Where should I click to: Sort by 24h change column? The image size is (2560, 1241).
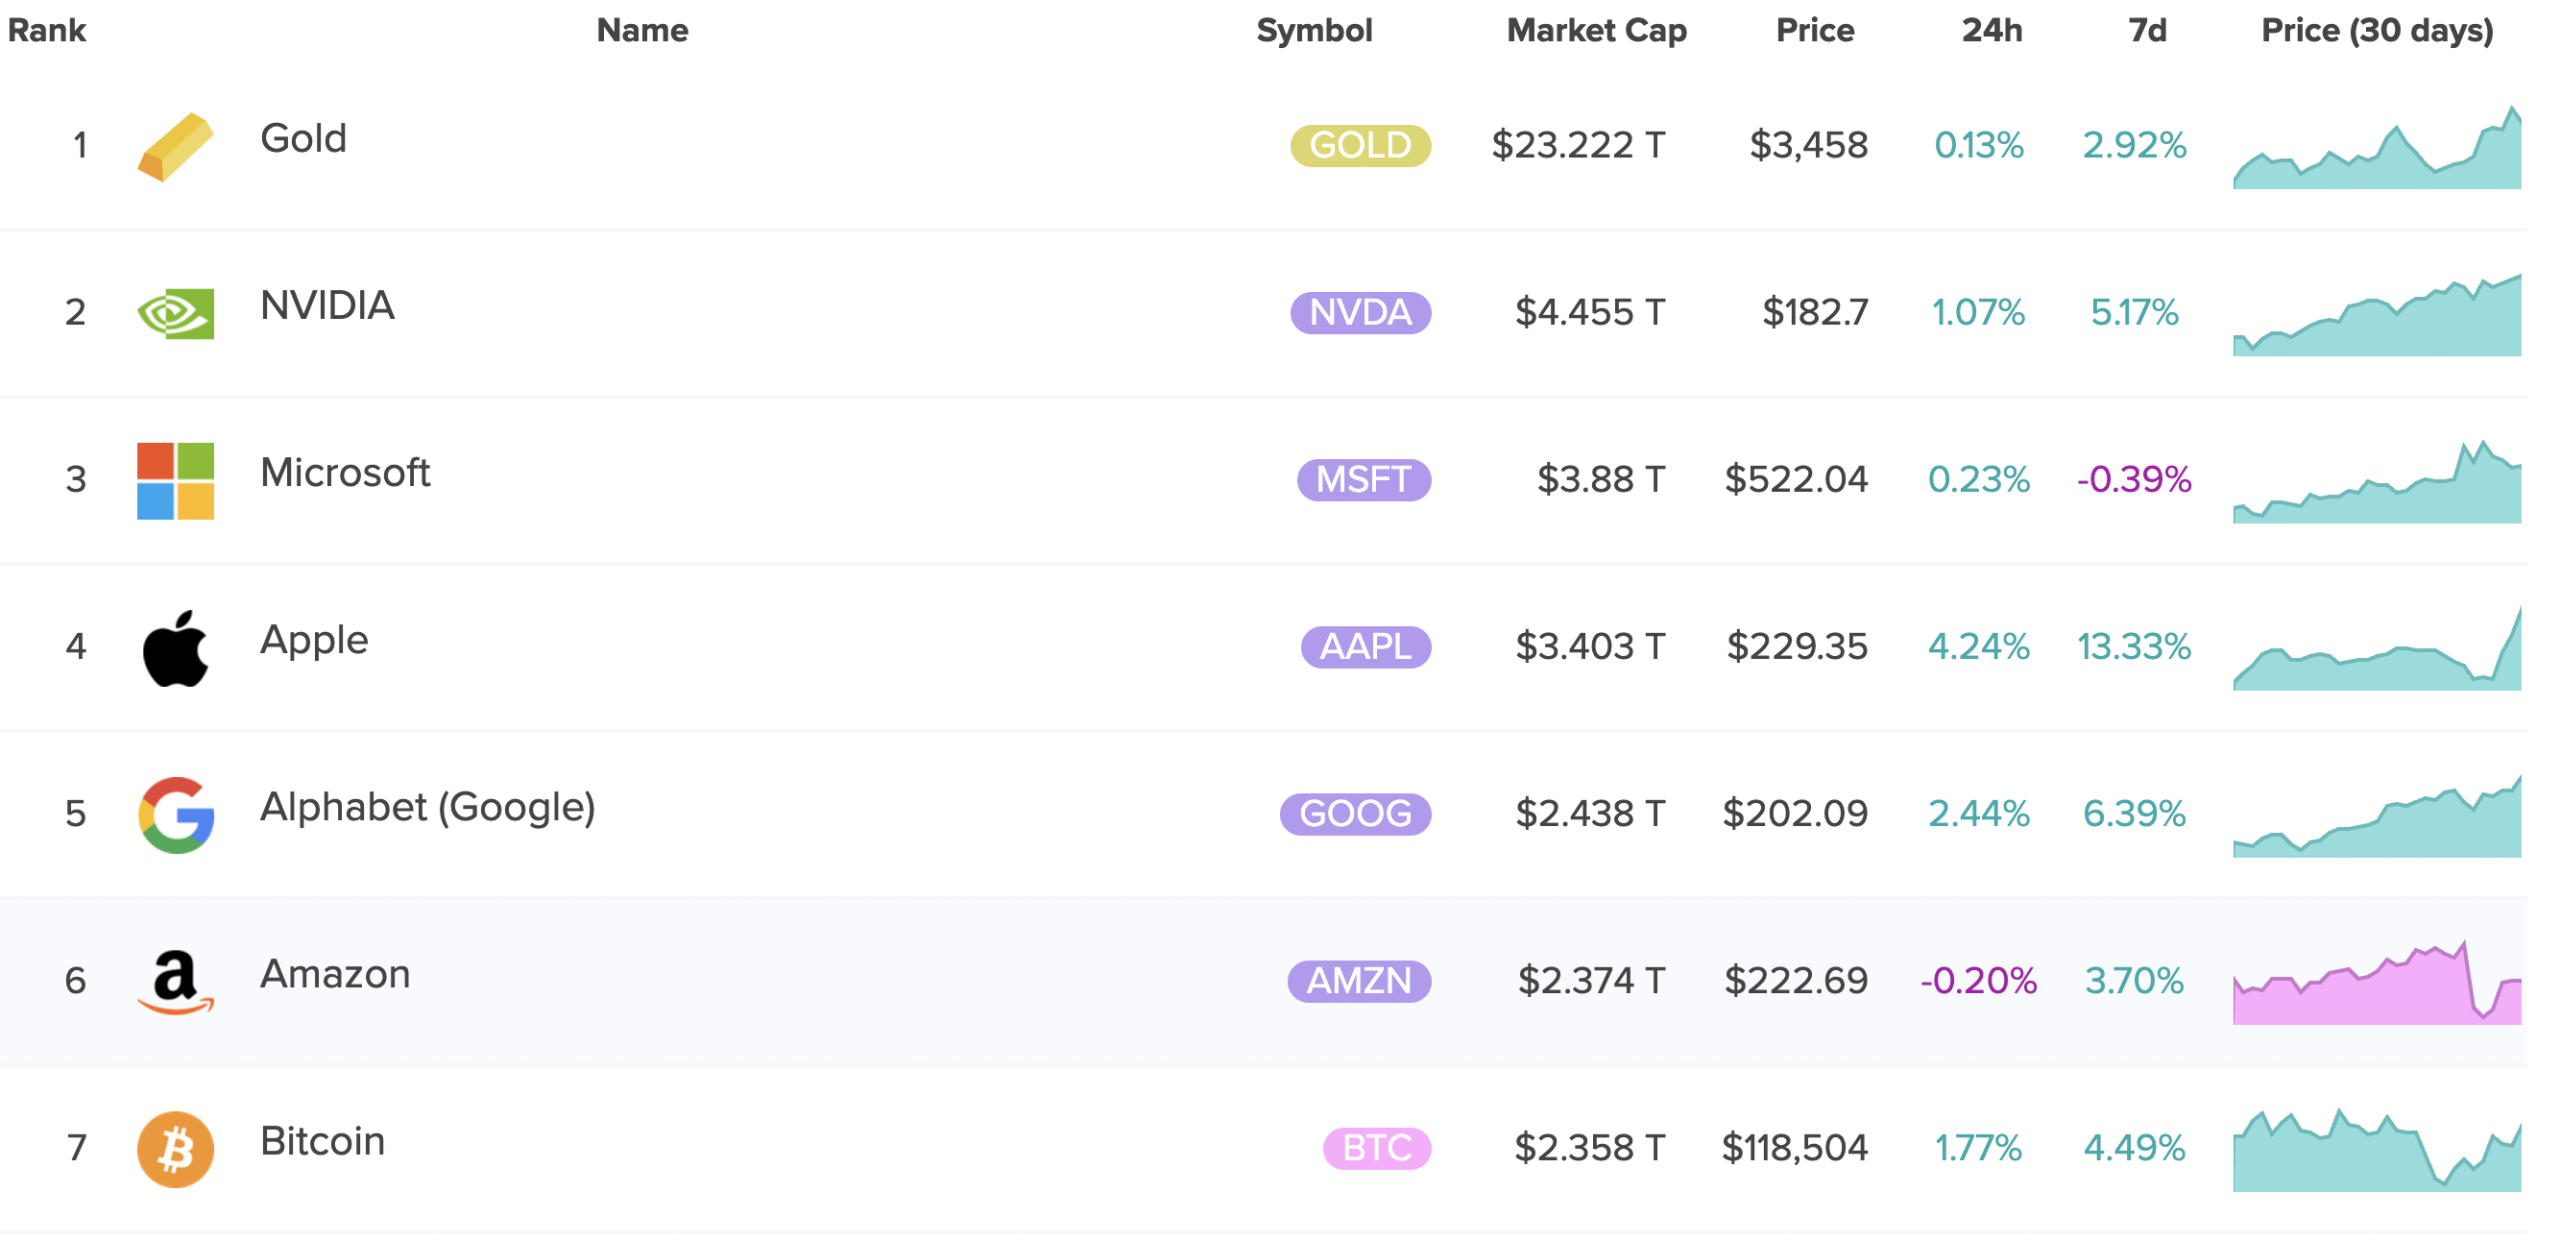coord(1990,30)
